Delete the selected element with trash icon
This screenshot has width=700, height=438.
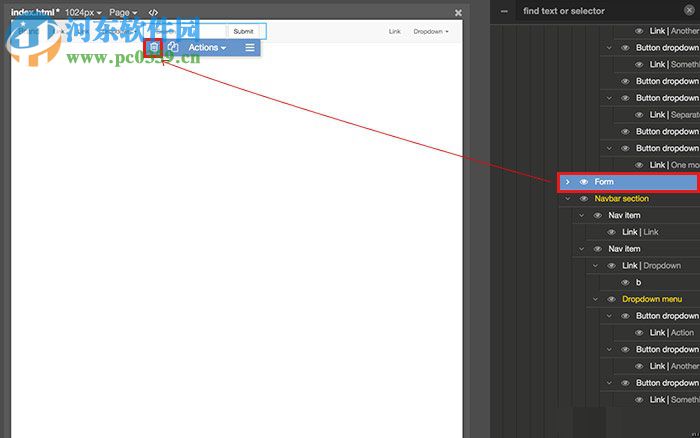[x=154, y=47]
